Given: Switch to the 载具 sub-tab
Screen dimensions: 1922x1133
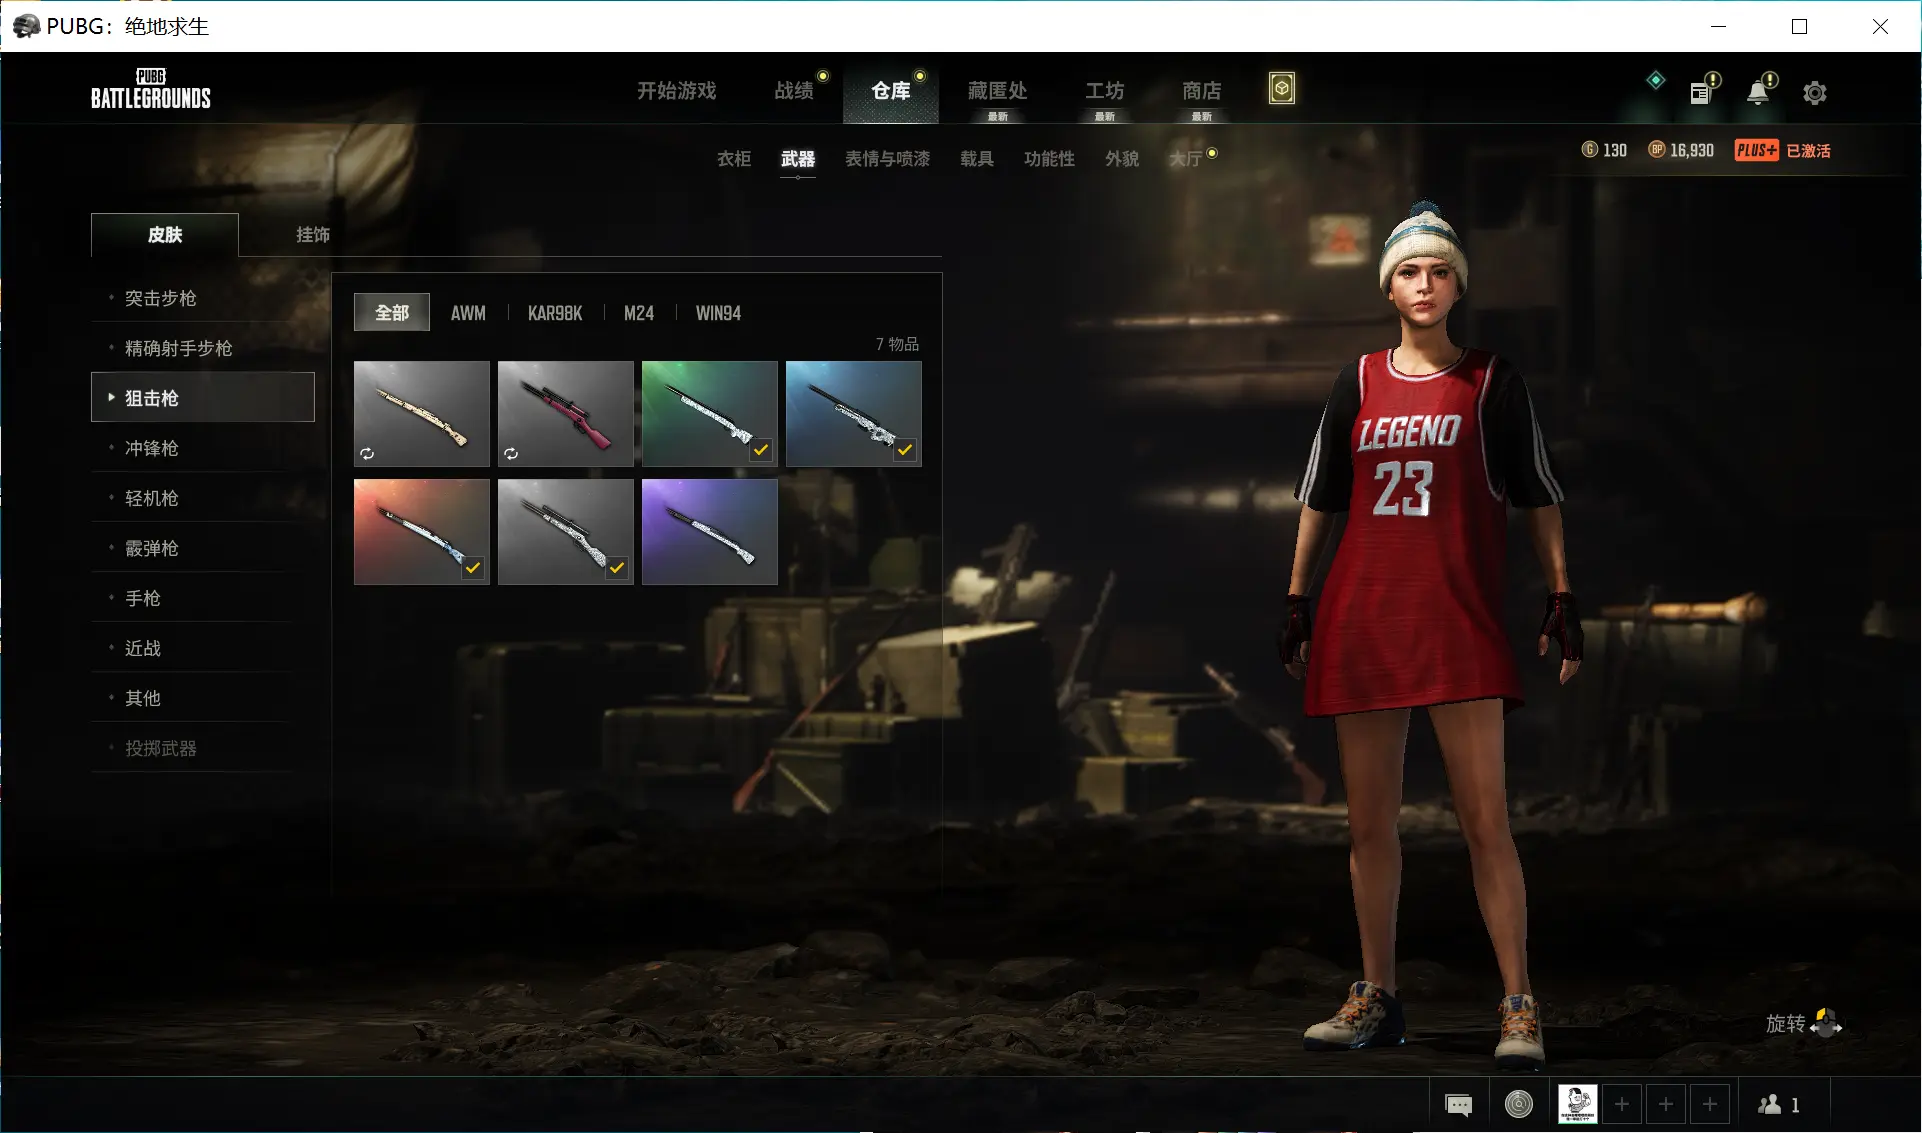Looking at the screenshot, I should [x=977, y=159].
